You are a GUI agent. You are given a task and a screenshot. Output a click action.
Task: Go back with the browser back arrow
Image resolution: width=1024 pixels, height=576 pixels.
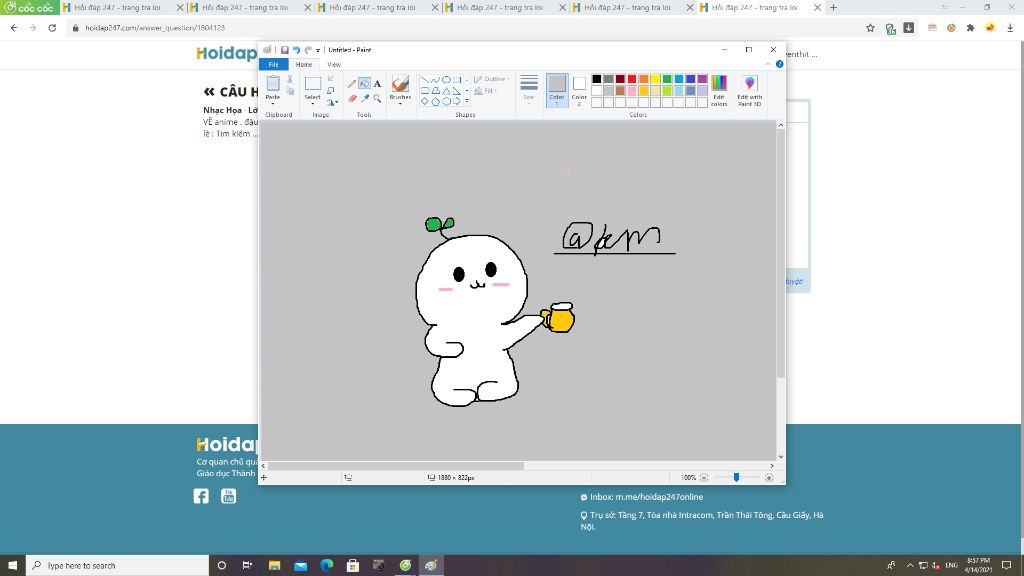pyautogui.click(x=14, y=28)
